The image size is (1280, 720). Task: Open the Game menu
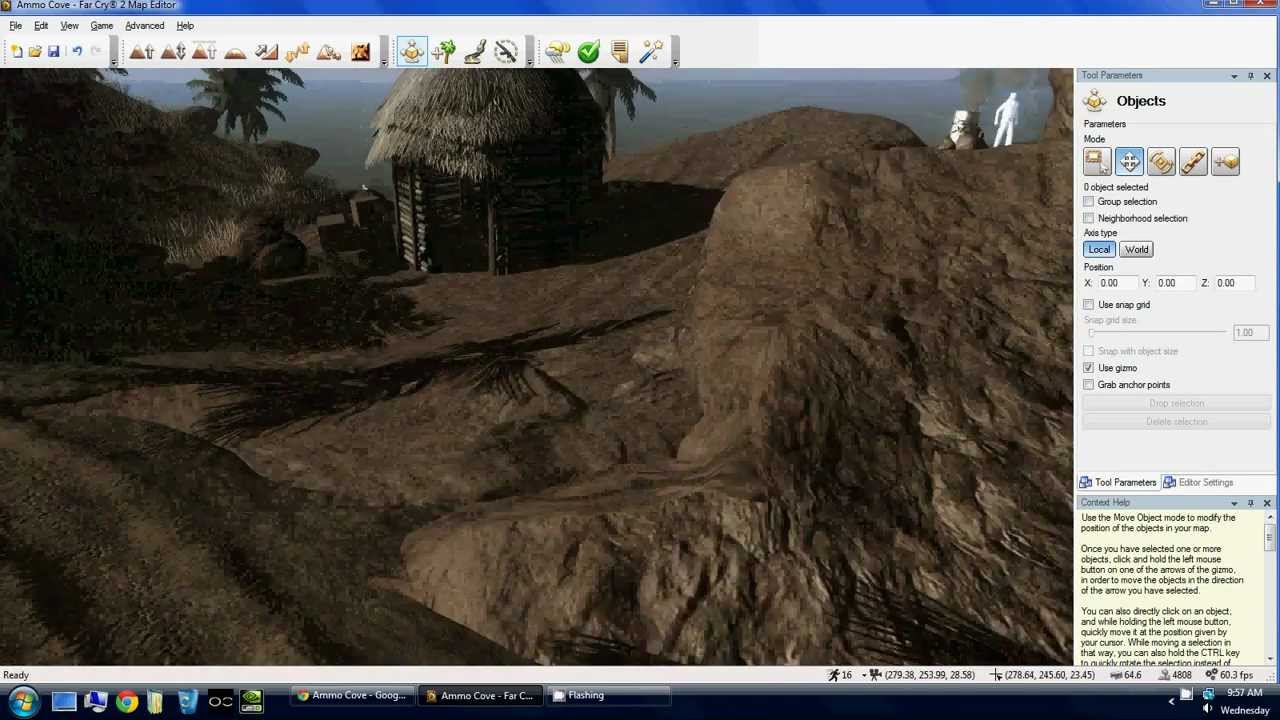pos(101,25)
